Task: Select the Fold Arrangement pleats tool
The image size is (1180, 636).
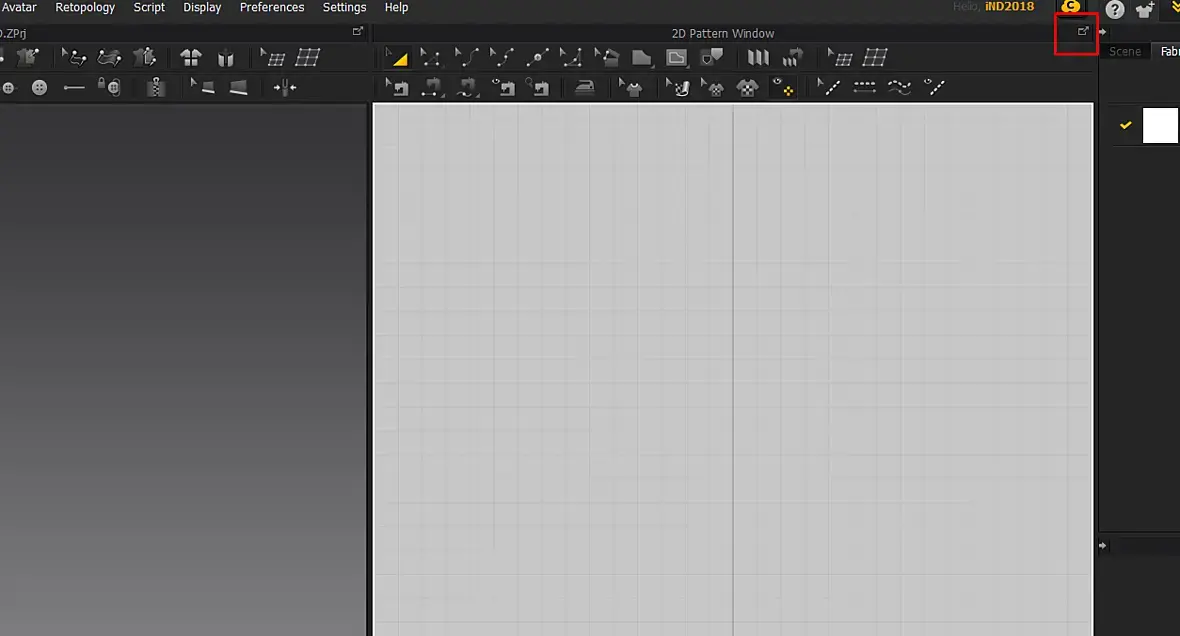Action: click(757, 57)
